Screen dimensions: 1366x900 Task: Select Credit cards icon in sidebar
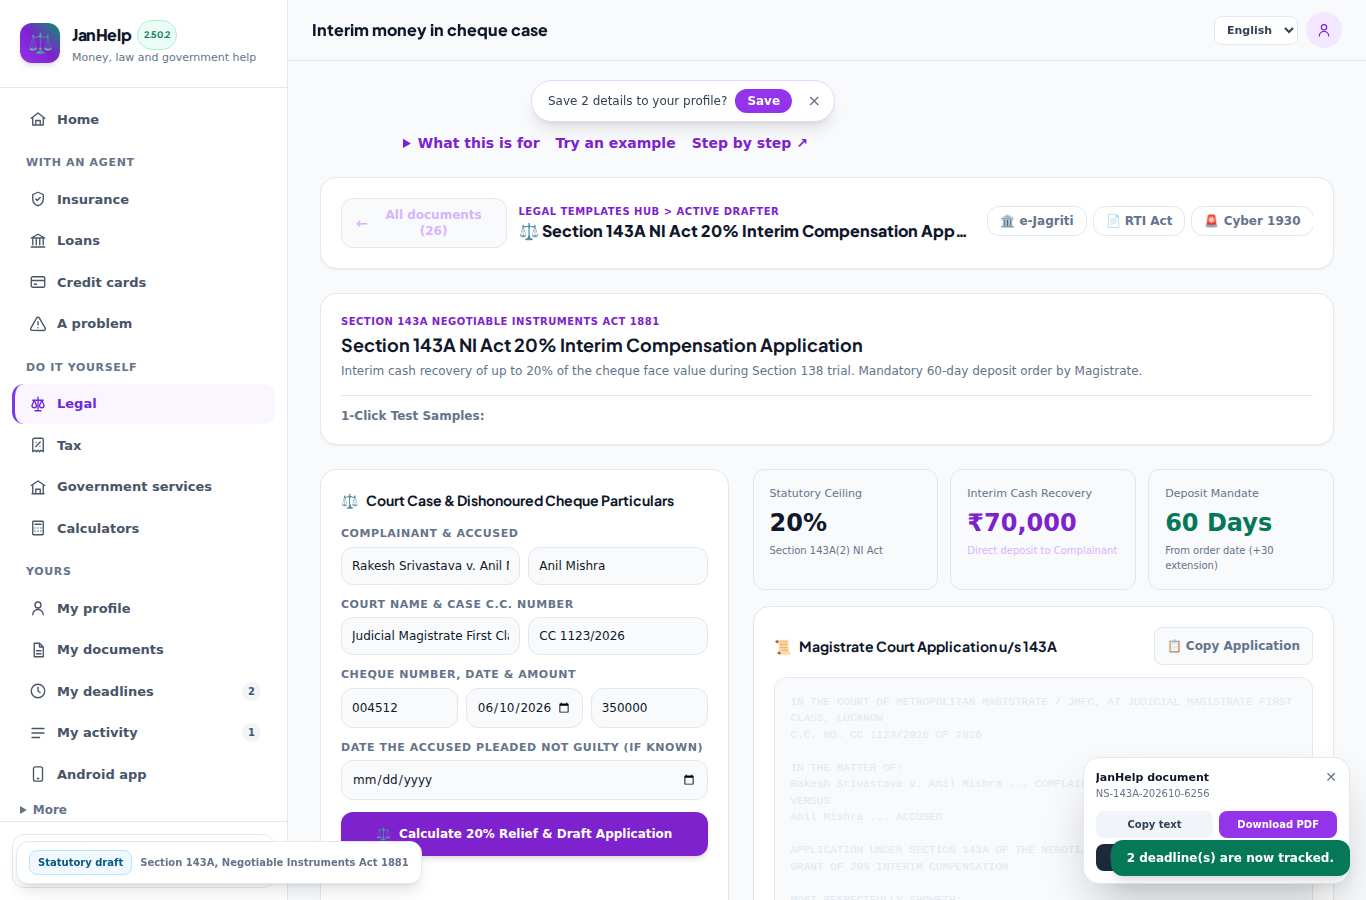(38, 282)
